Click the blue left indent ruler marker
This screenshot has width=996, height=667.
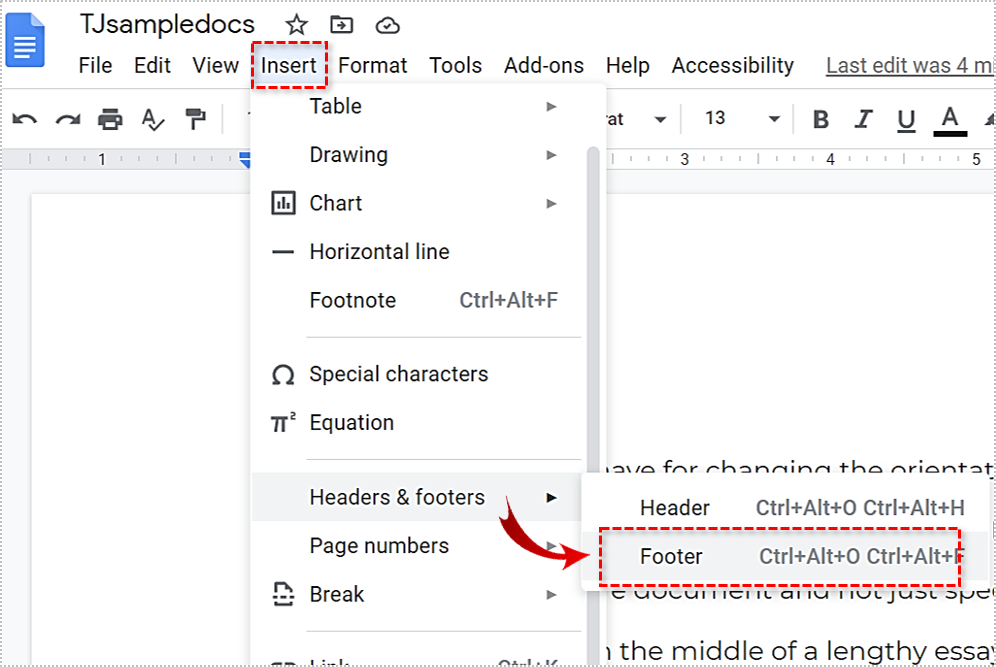point(245,160)
